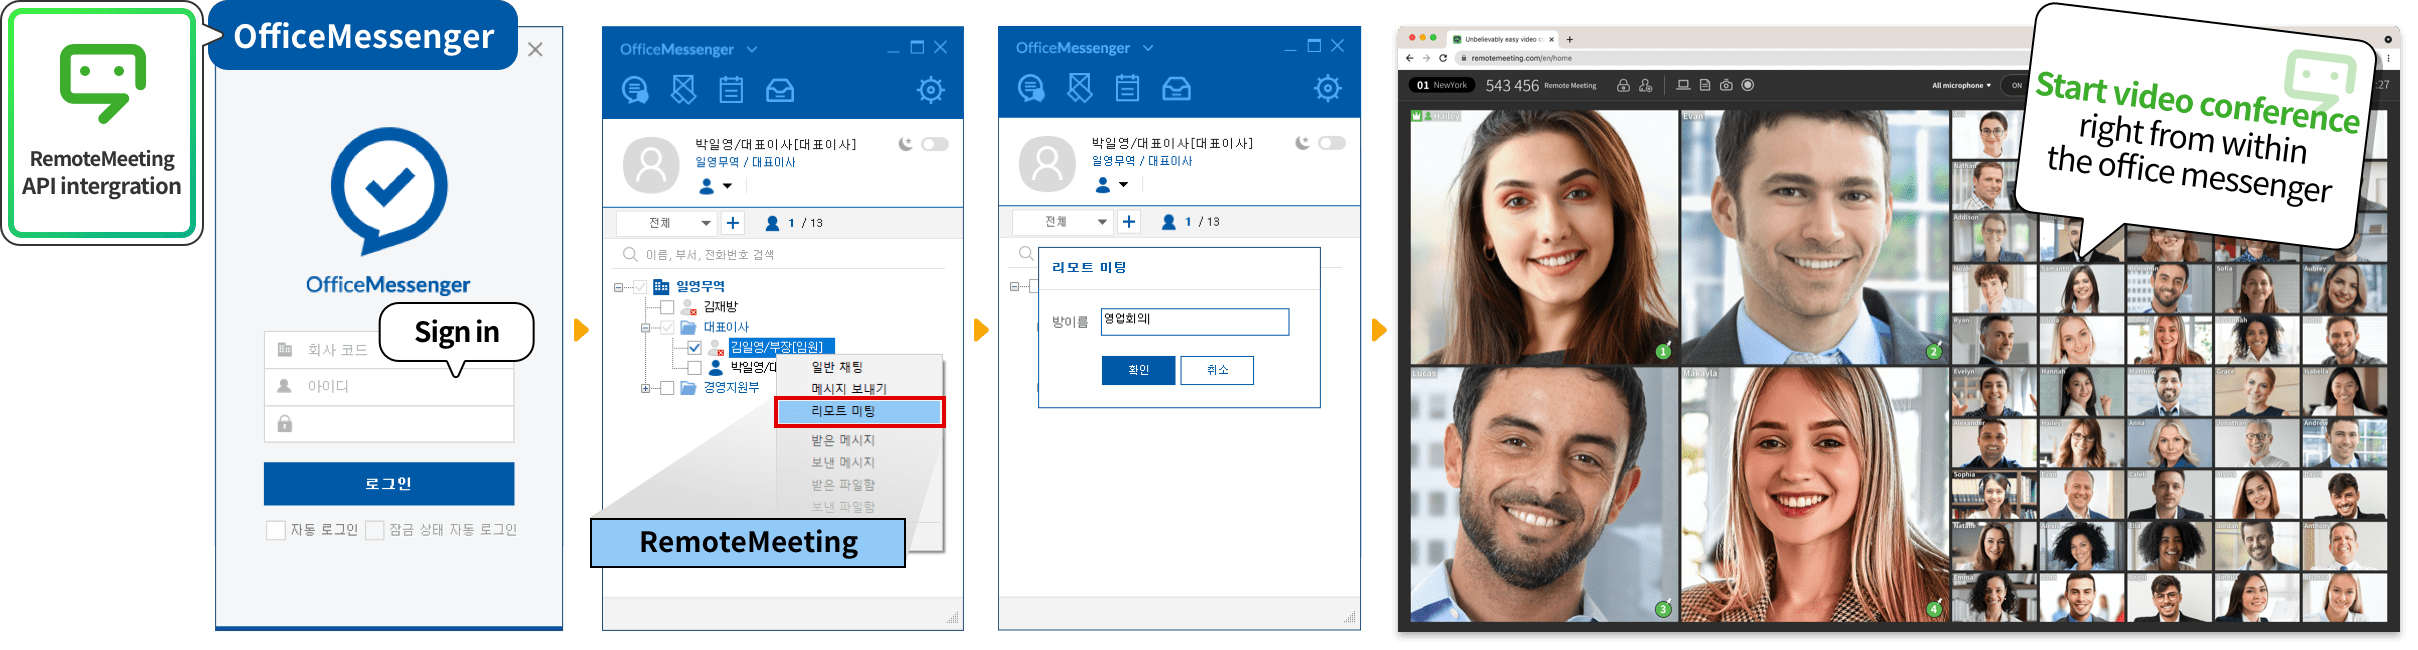Open the schedule calendar icon in contact-list window
This screenshot has height=650, width=2418.
[x=731, y=90]
